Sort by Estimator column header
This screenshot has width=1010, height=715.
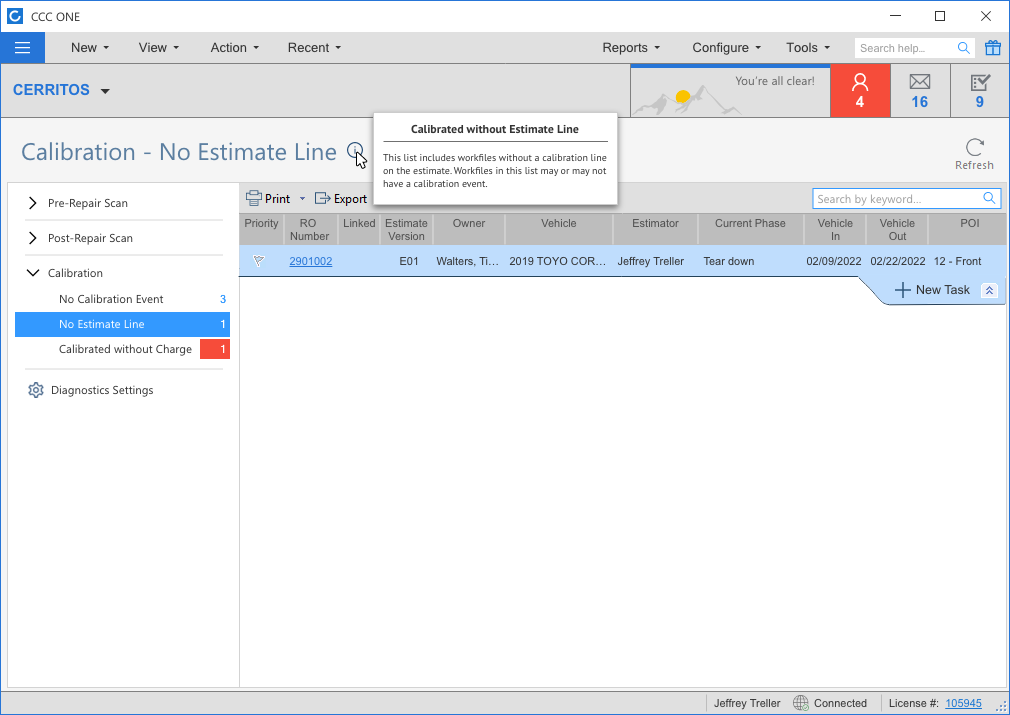(655, 229)
